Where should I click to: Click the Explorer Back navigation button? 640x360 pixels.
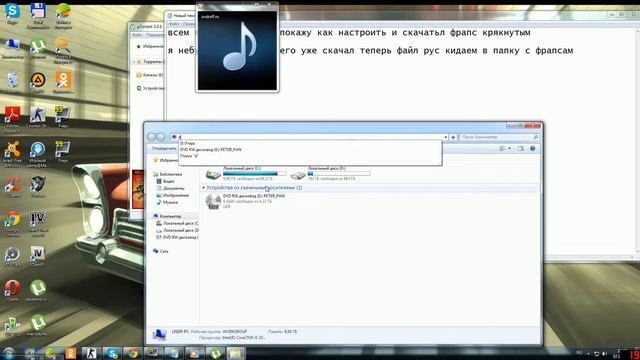point(152,137)
